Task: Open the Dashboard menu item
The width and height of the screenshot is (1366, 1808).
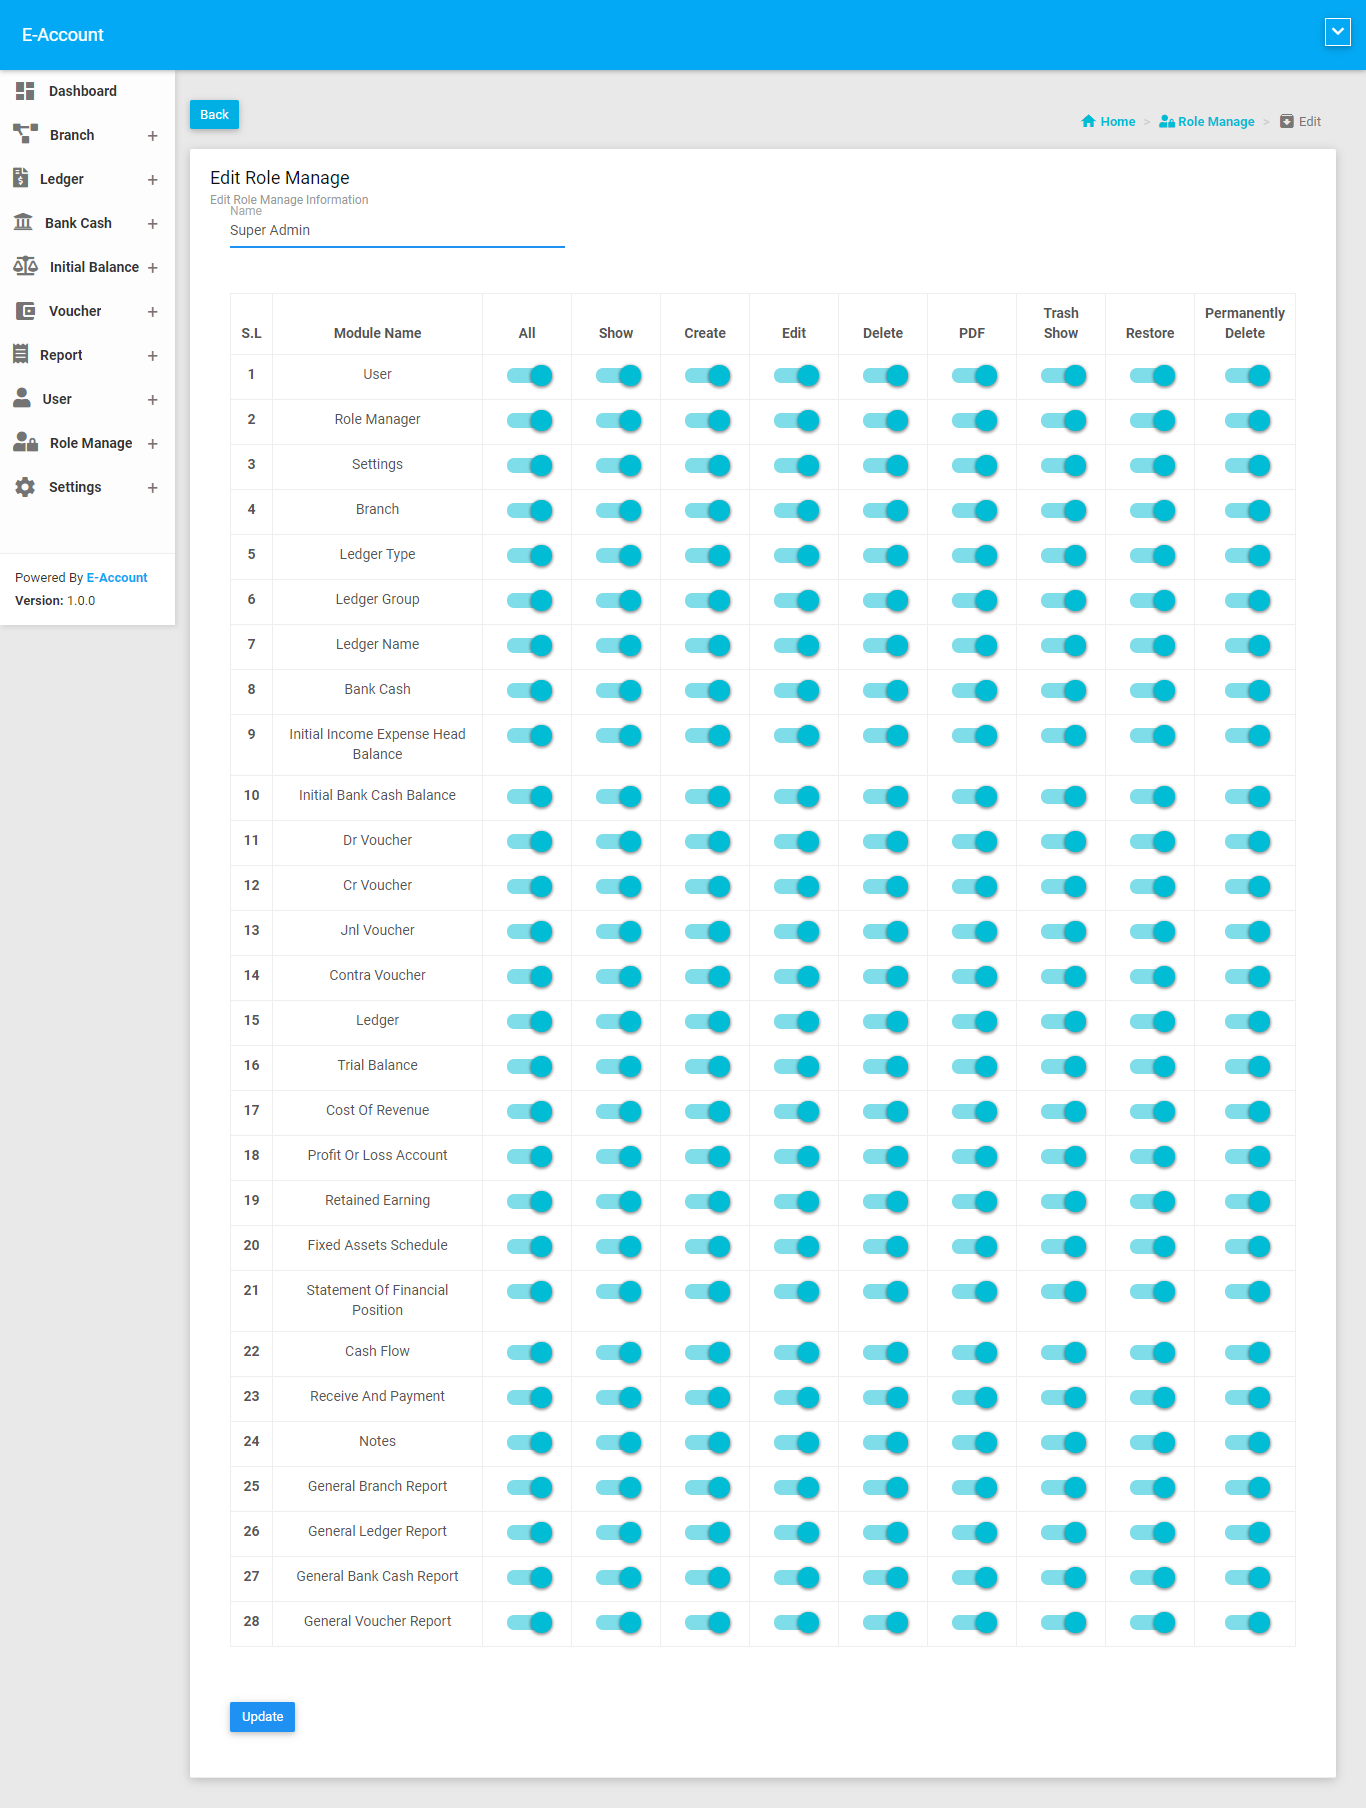Action: point(82,91)
